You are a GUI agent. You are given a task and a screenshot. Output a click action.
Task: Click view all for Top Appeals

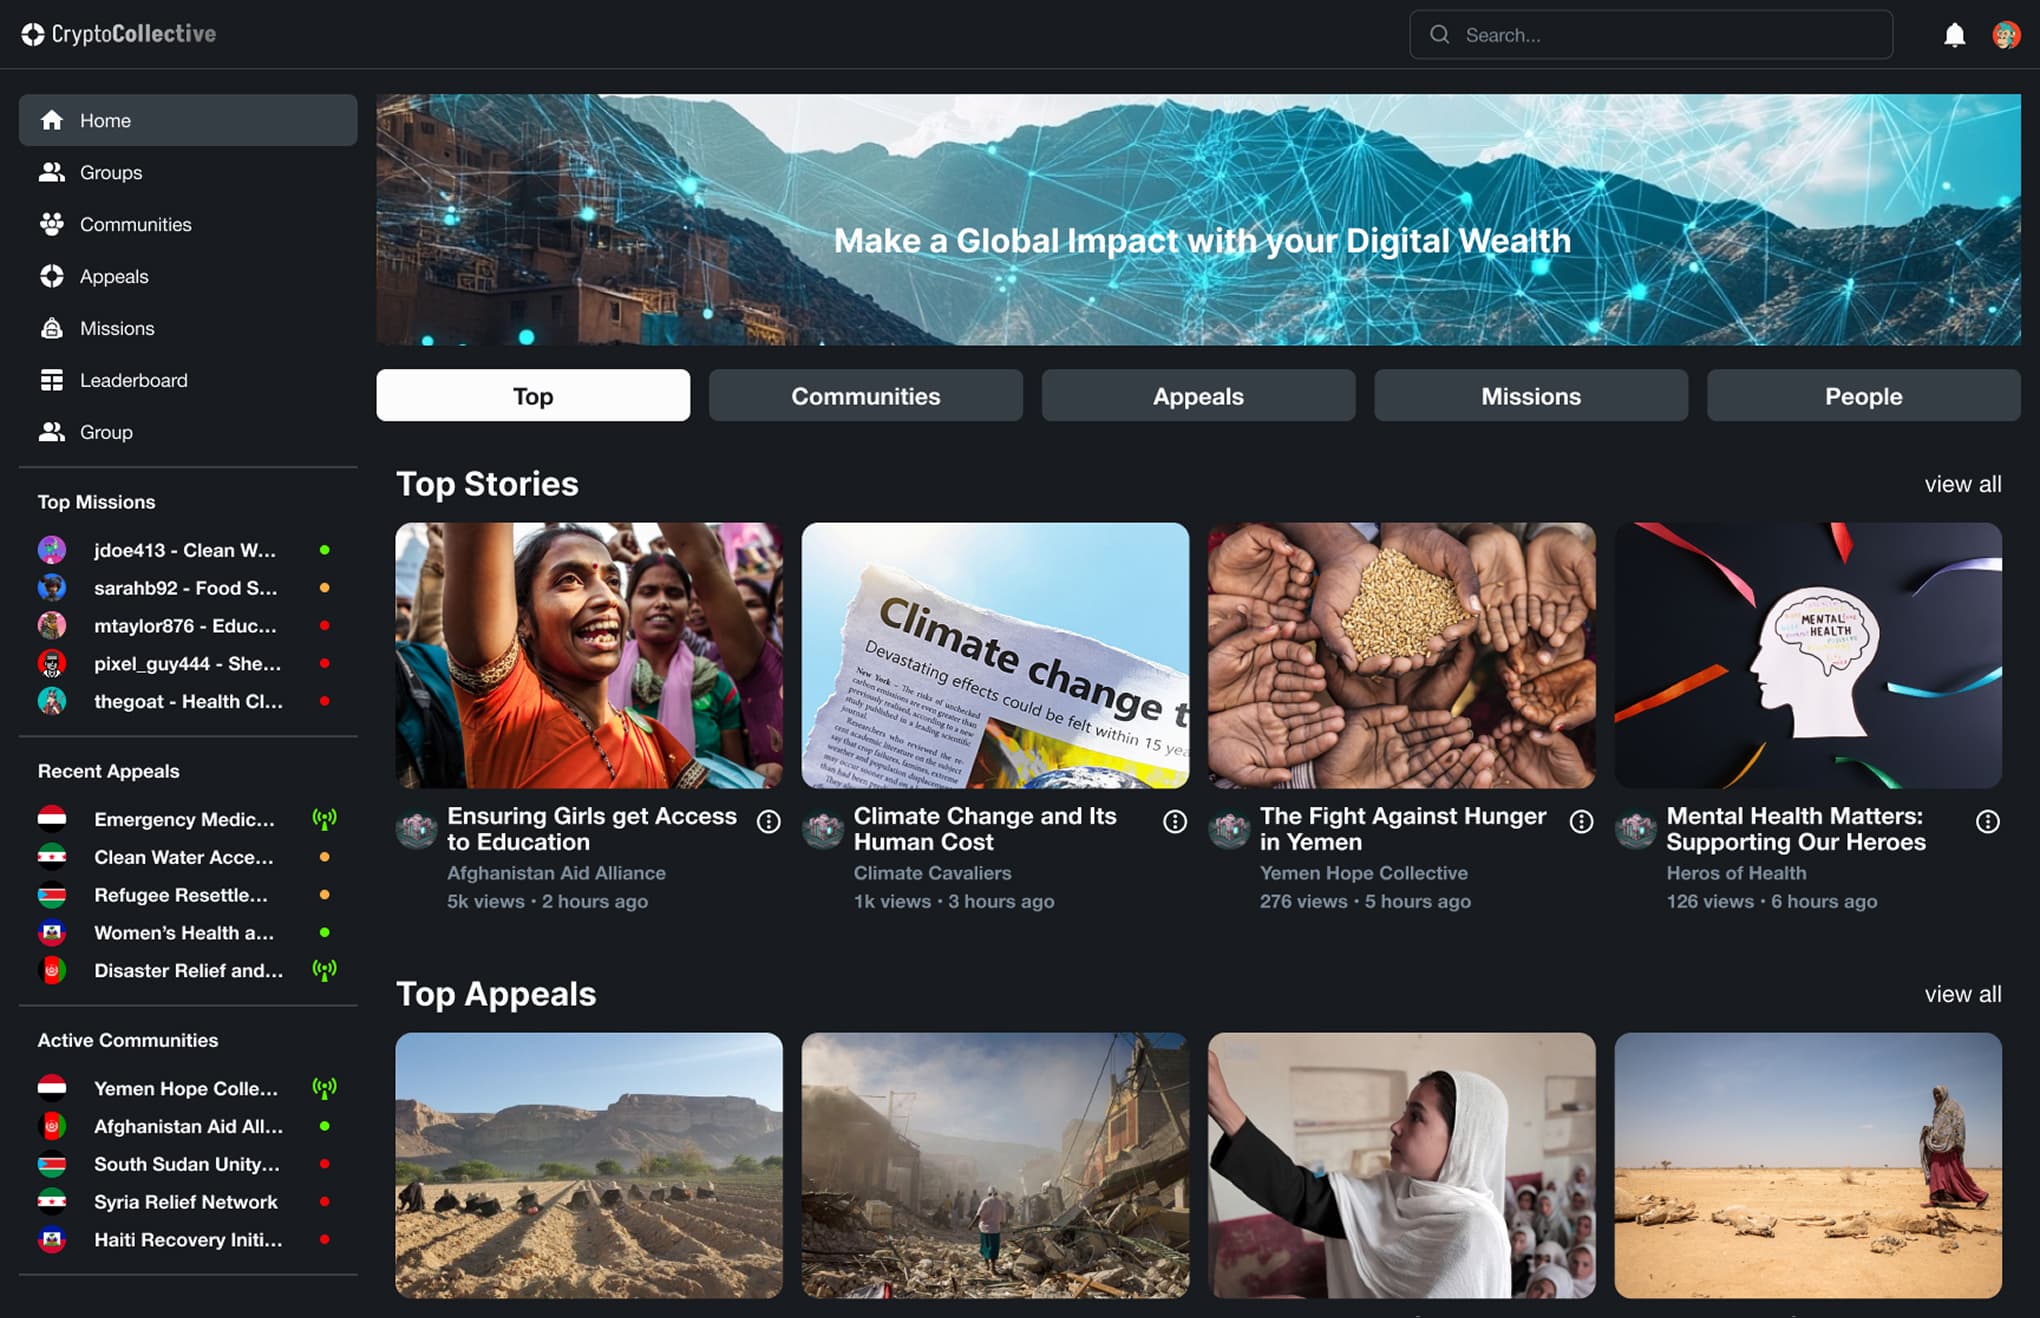(x=1962, y=994)
